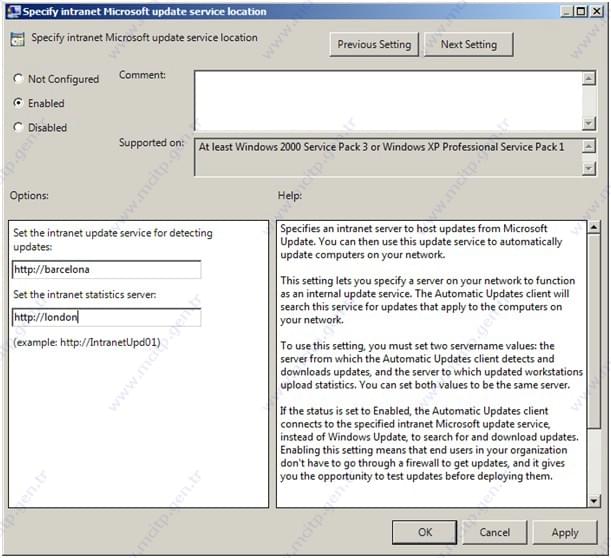Click the 'Supported on:' label
This screenshot has height=558, width=611.
click(152, 143)
